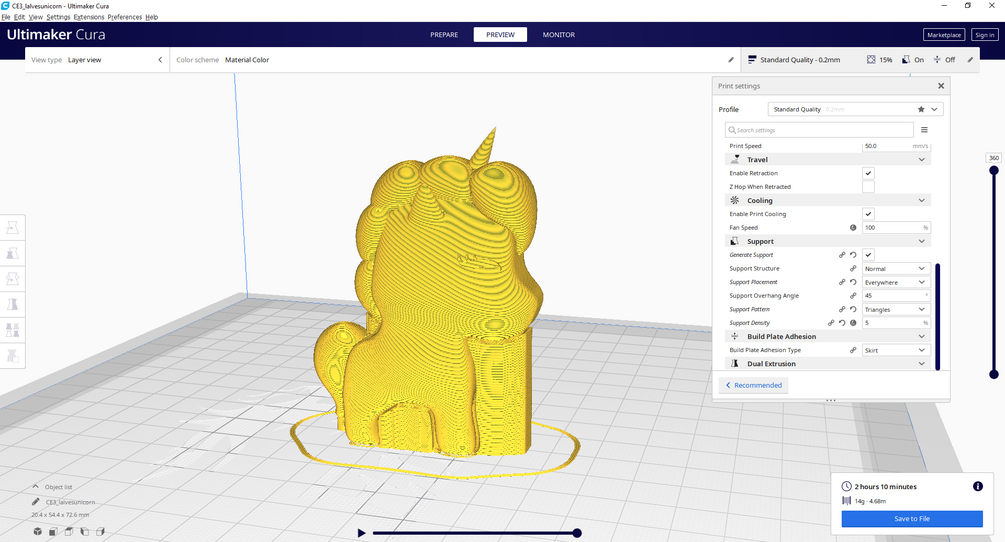
Task: Click link icon on Support Overhang Angle
Action: pos(853,295)
